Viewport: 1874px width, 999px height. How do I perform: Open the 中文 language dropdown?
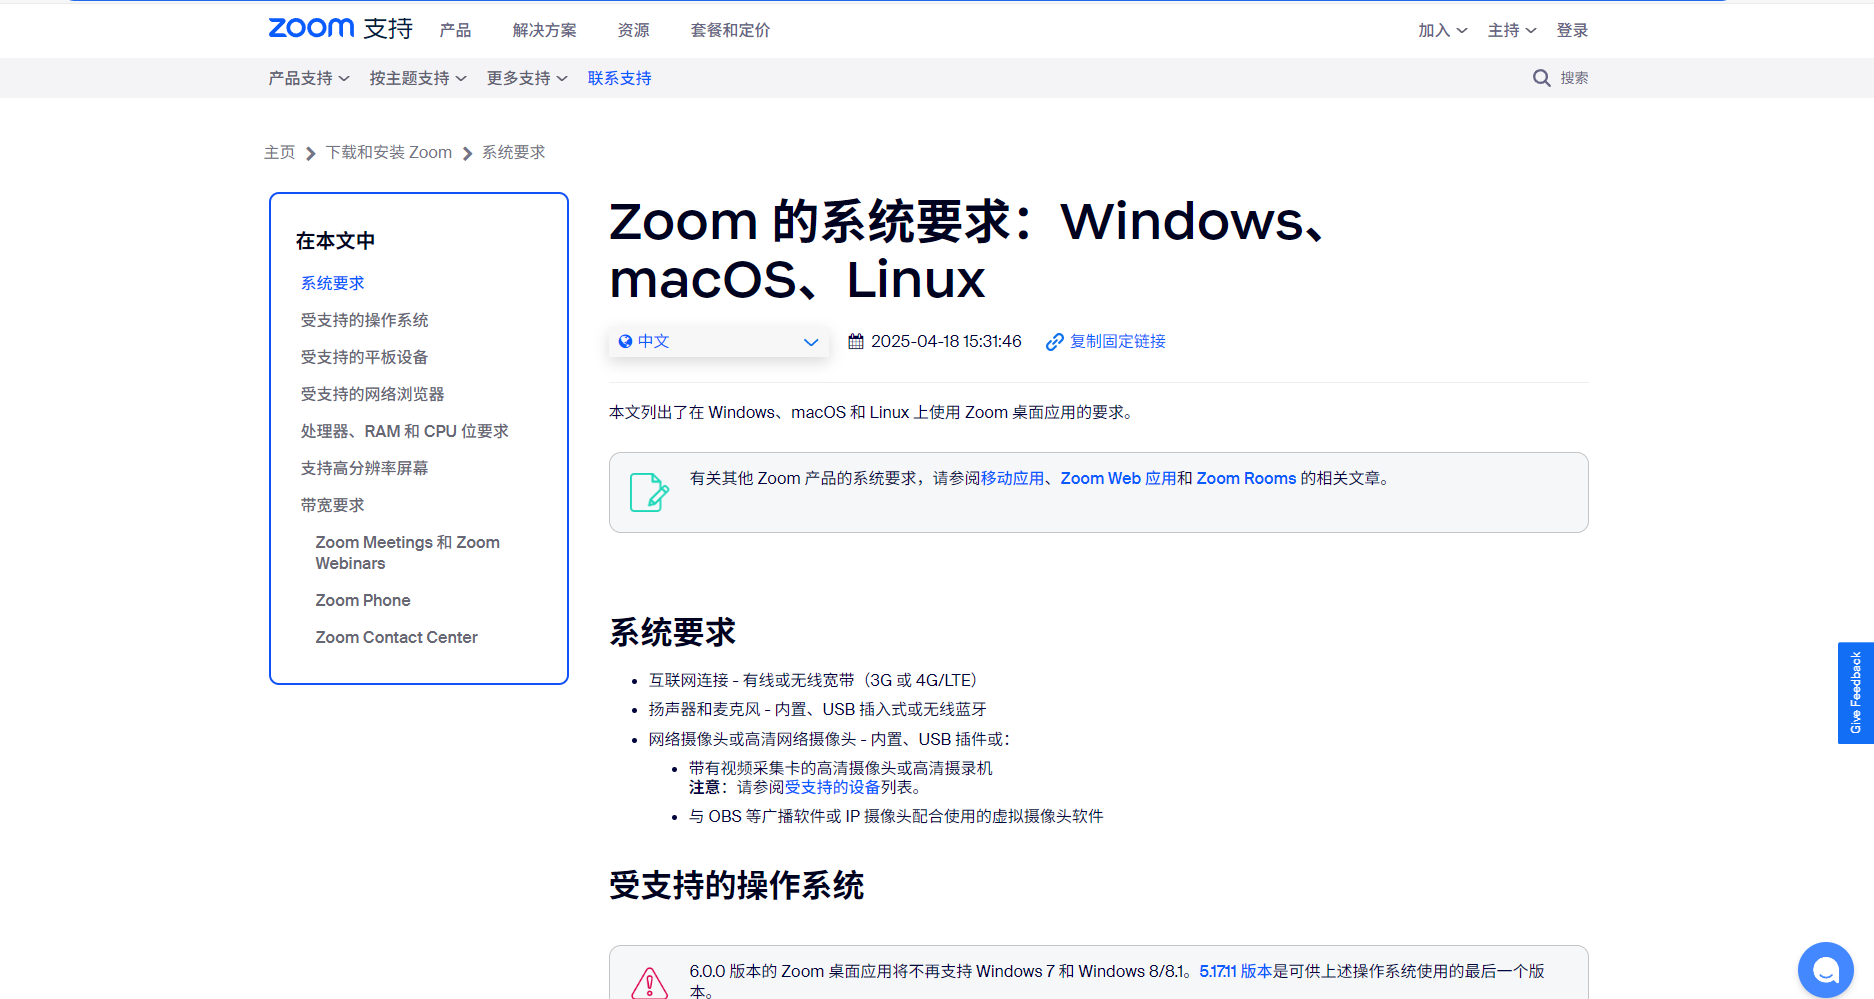[x=718, y=342]
